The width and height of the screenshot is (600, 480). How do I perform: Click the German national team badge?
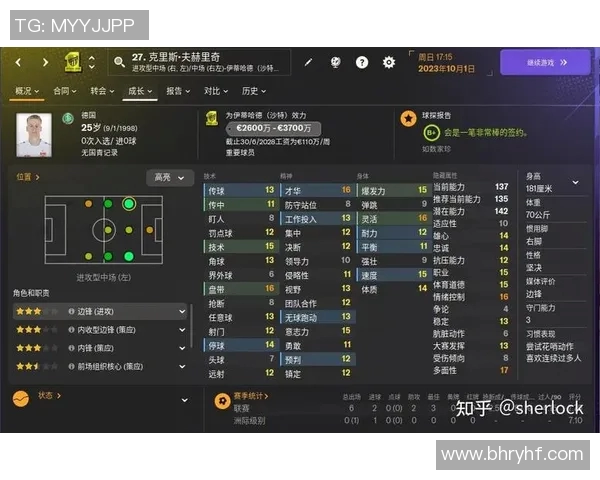(68, 118)
